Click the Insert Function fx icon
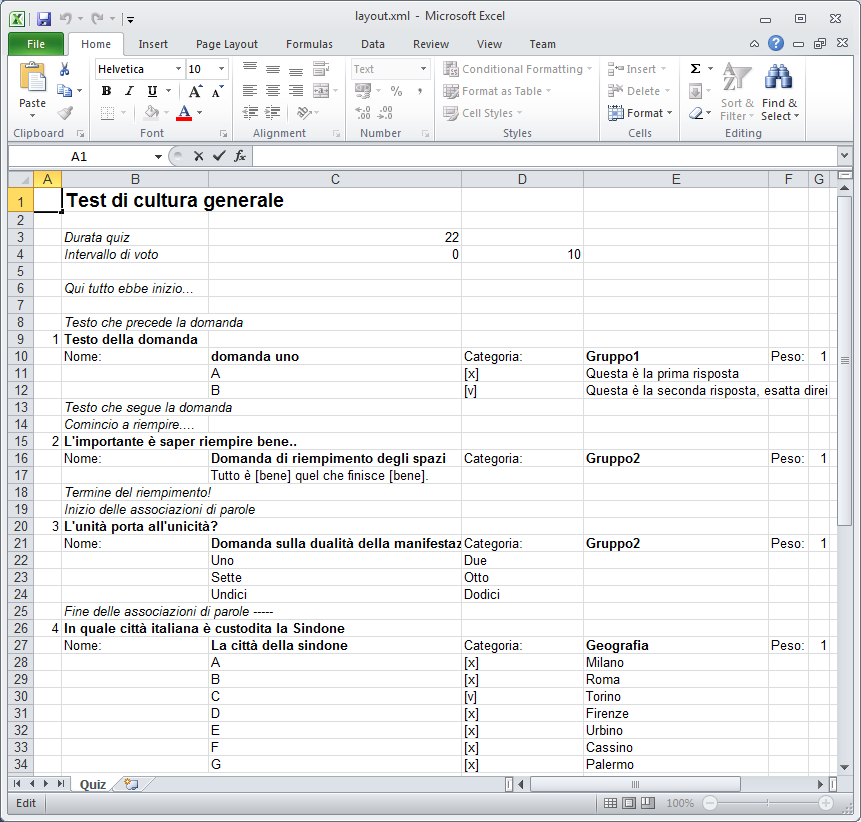 click(240, 156)
